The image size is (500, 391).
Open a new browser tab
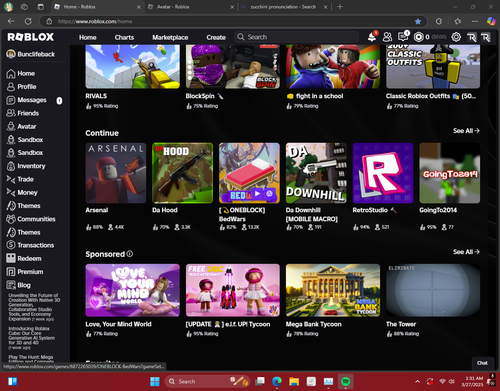[x=340, y=7]
